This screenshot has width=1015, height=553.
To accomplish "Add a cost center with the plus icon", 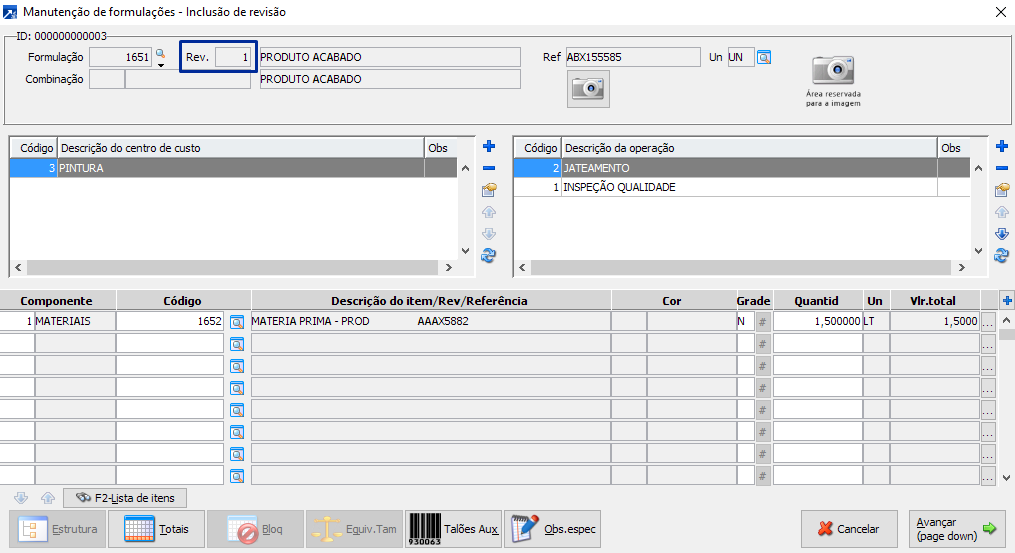I will click(x=489, y=146).
